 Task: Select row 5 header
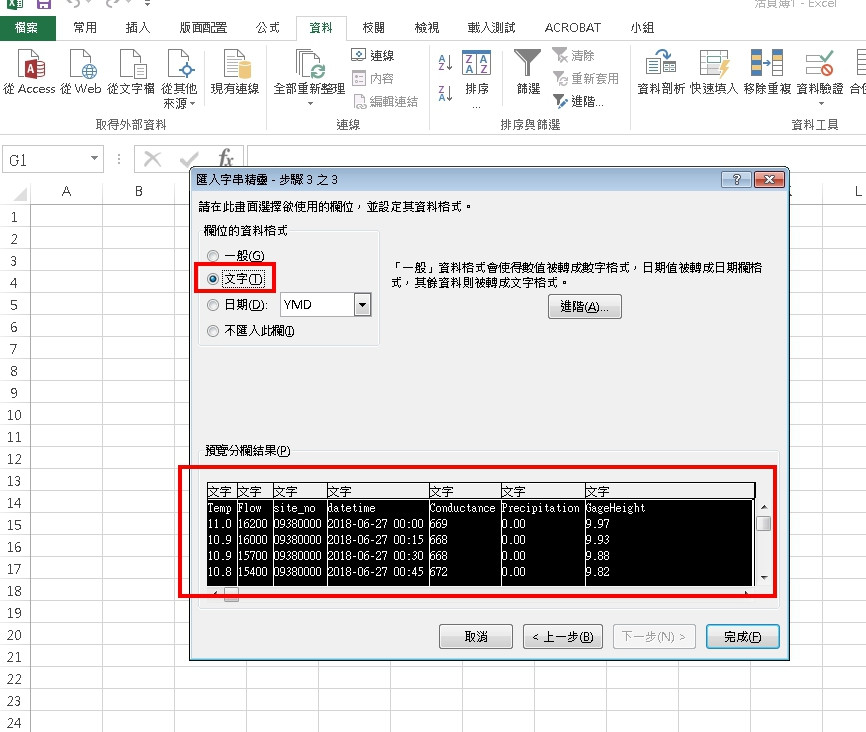click(x=14, y=305)
